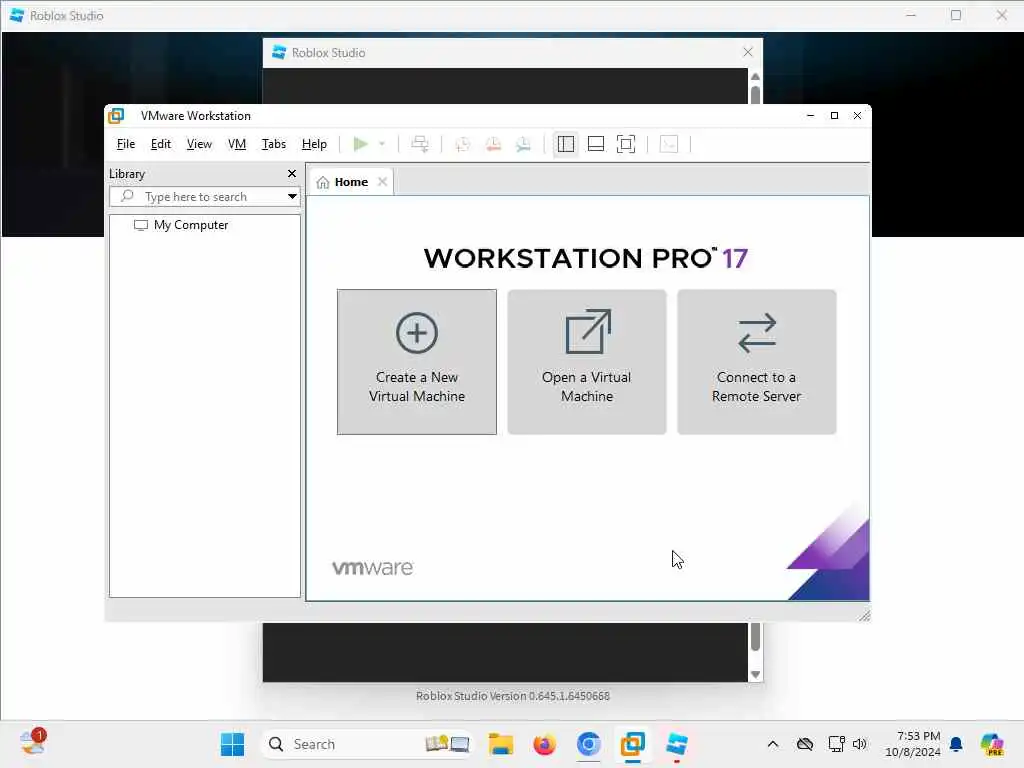Image resolution: width=1024 pixels, height=768 pixels.
Task: Click Open a Virtual Machine tile
Action: 587,362
